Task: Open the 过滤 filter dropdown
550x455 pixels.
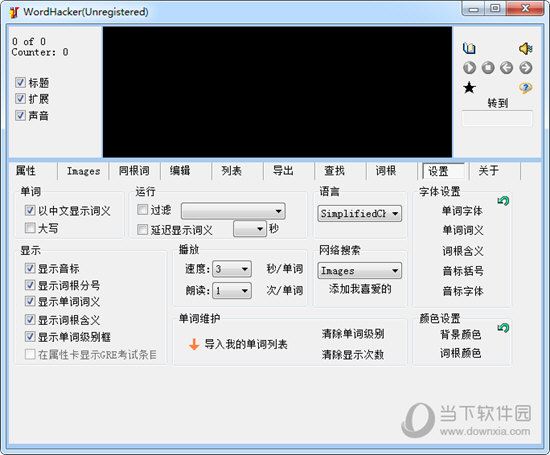Action: pyautogui.click(x=233, y=211)
